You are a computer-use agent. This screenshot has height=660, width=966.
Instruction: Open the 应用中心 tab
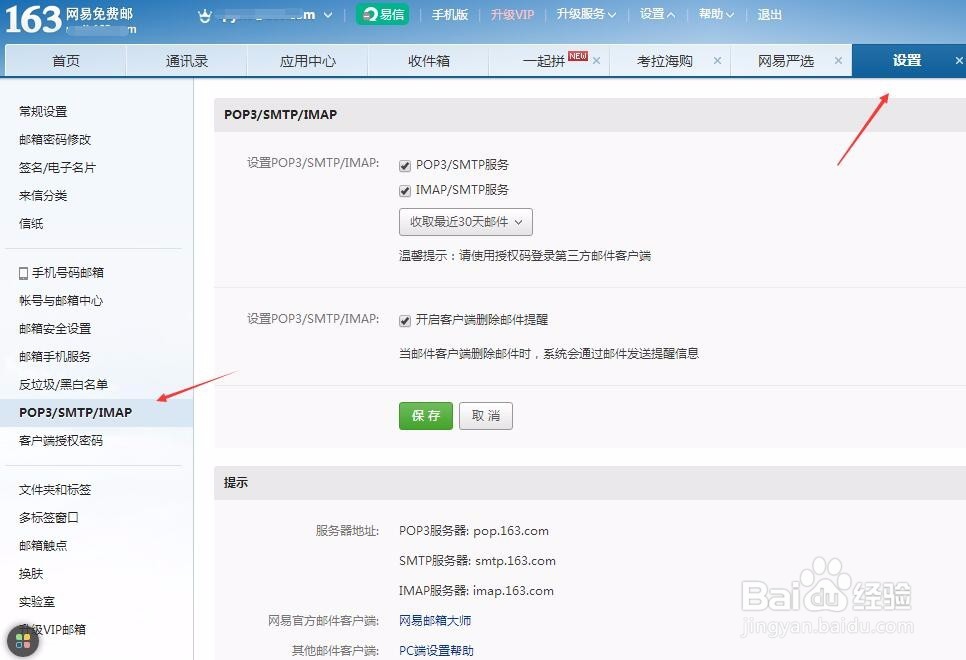click(x=307, y=60)
